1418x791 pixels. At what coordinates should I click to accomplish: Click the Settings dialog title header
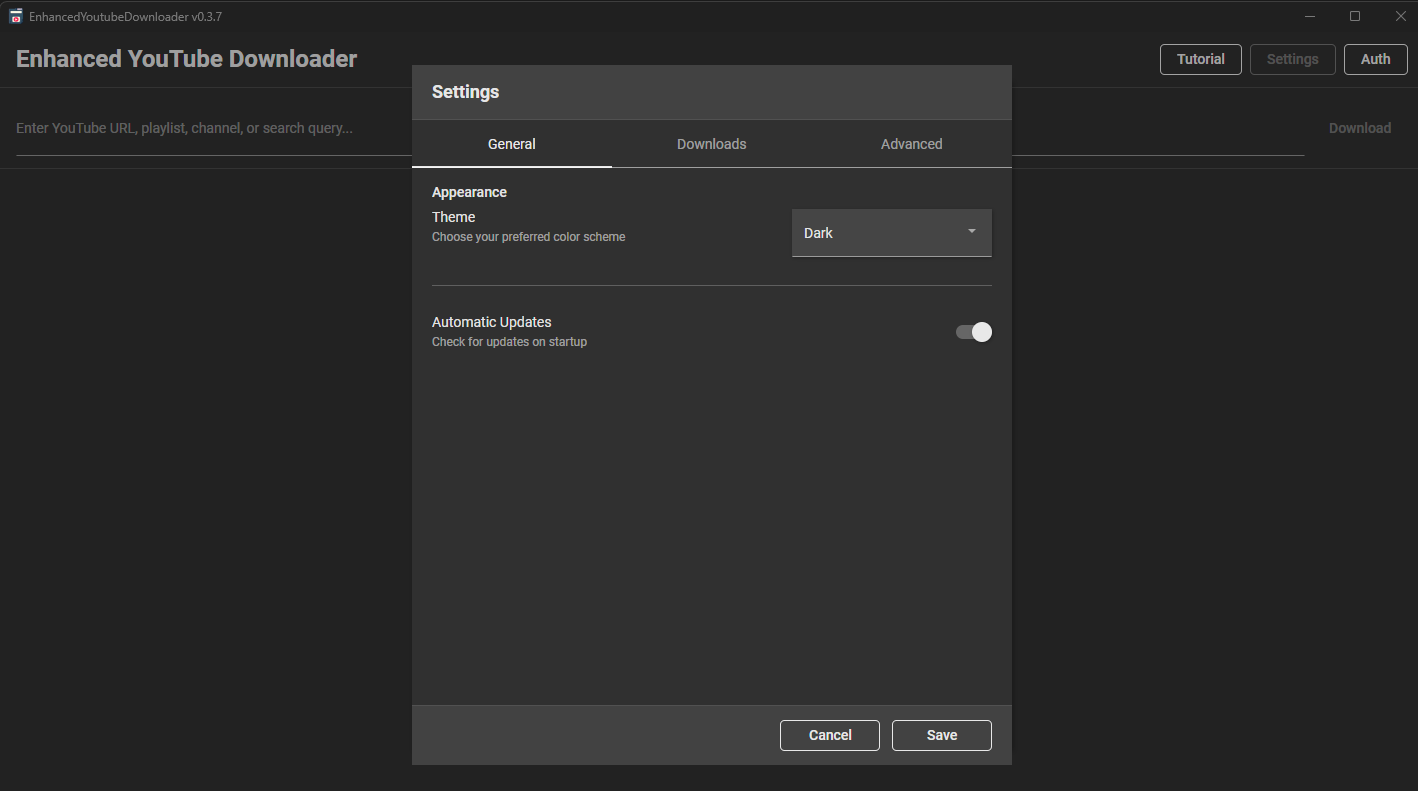(x=465, y=92)
